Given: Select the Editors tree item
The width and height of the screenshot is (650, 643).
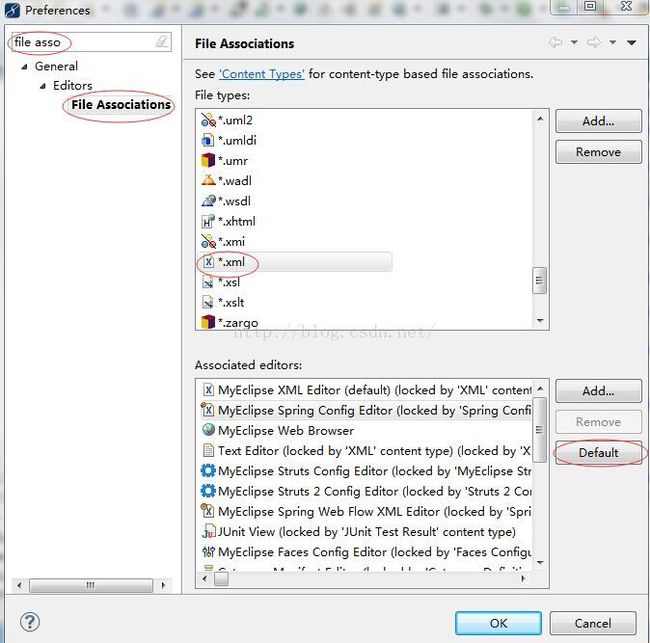Looking at the screenshot, I should 73,86.
